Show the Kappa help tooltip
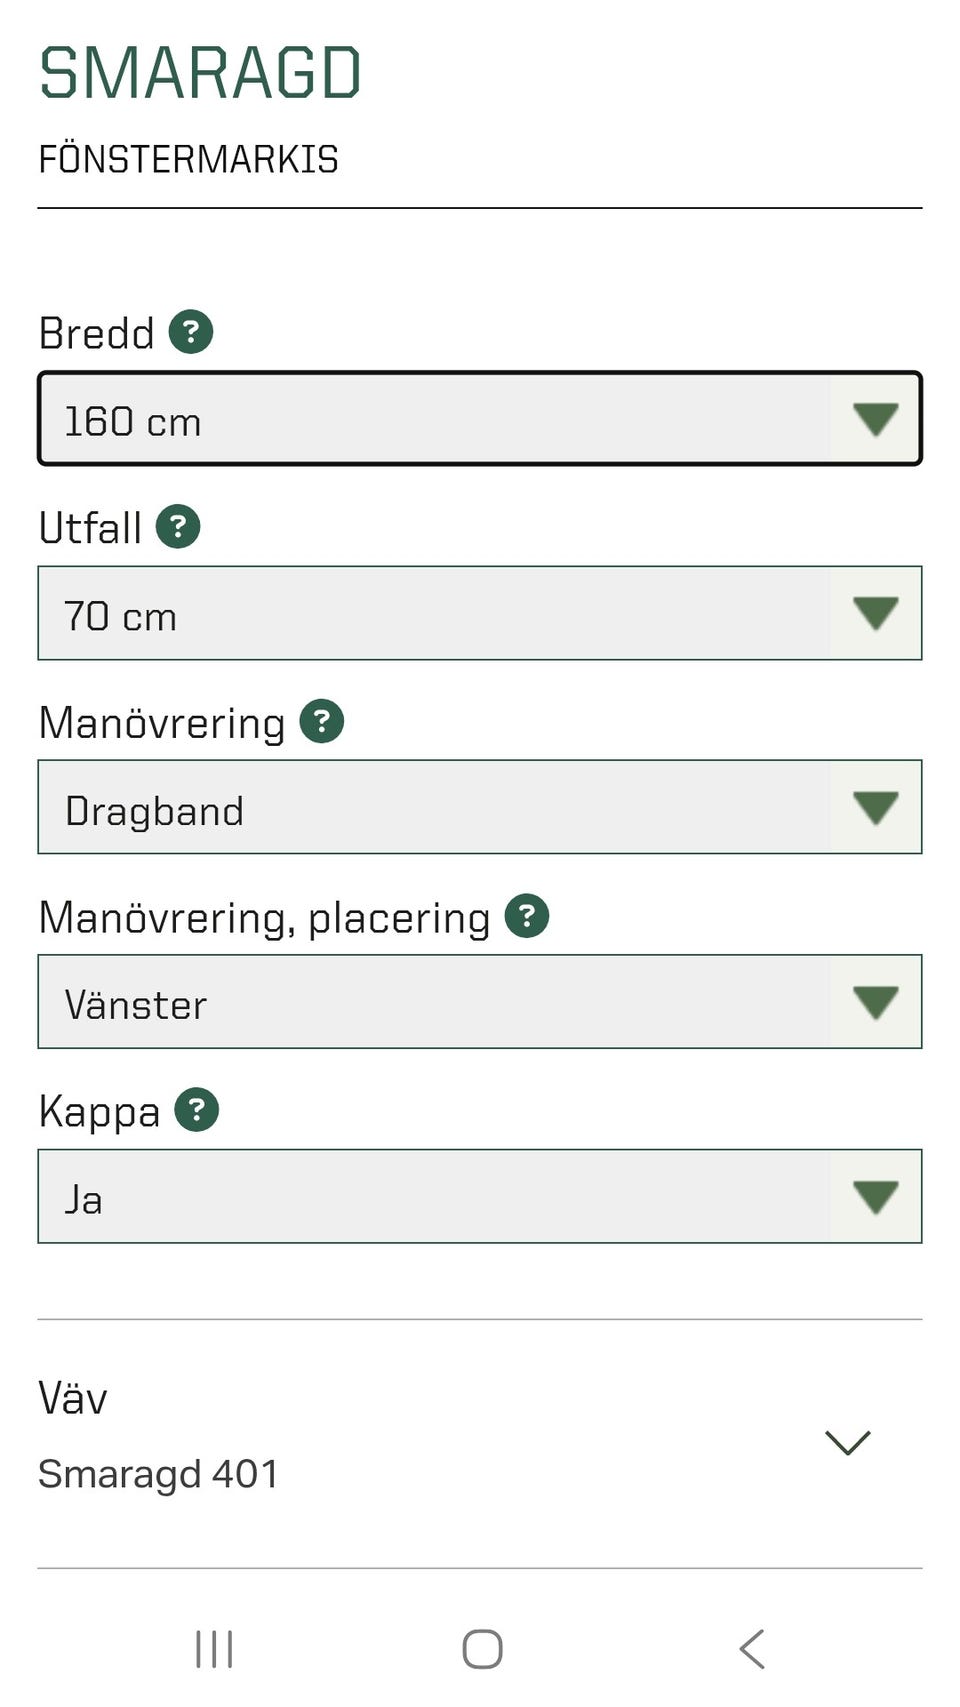Image resolution: width=960 pixels, height=1707 pixels. click(x=197, y=1110)
